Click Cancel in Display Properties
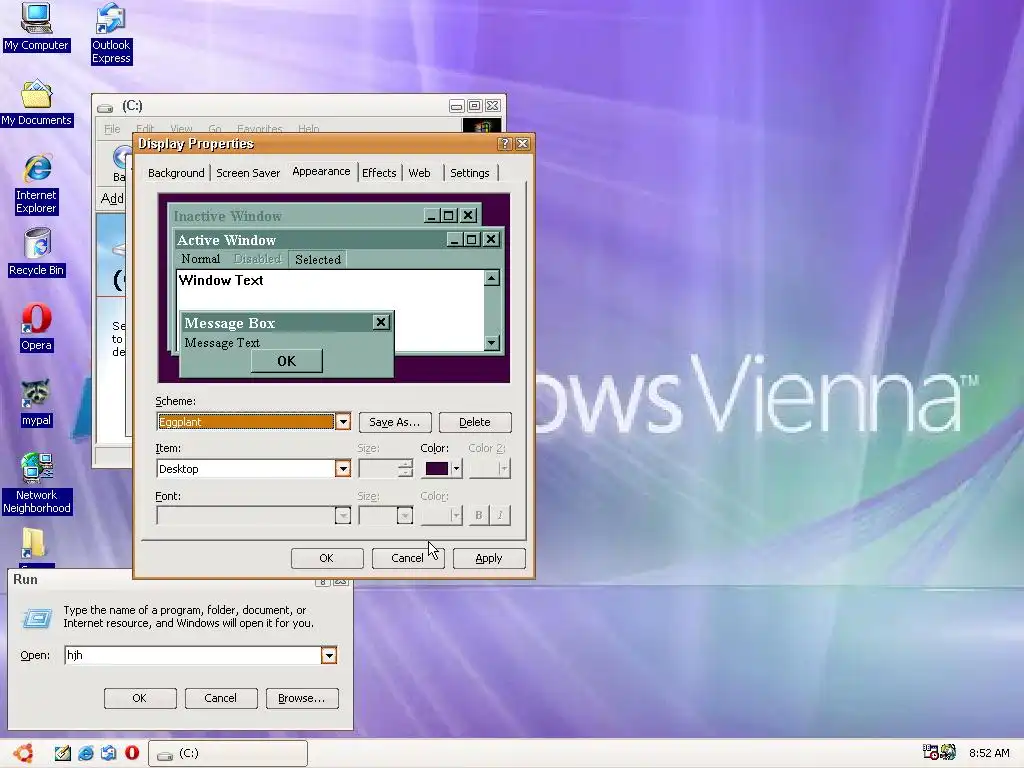 click(408, 558)
